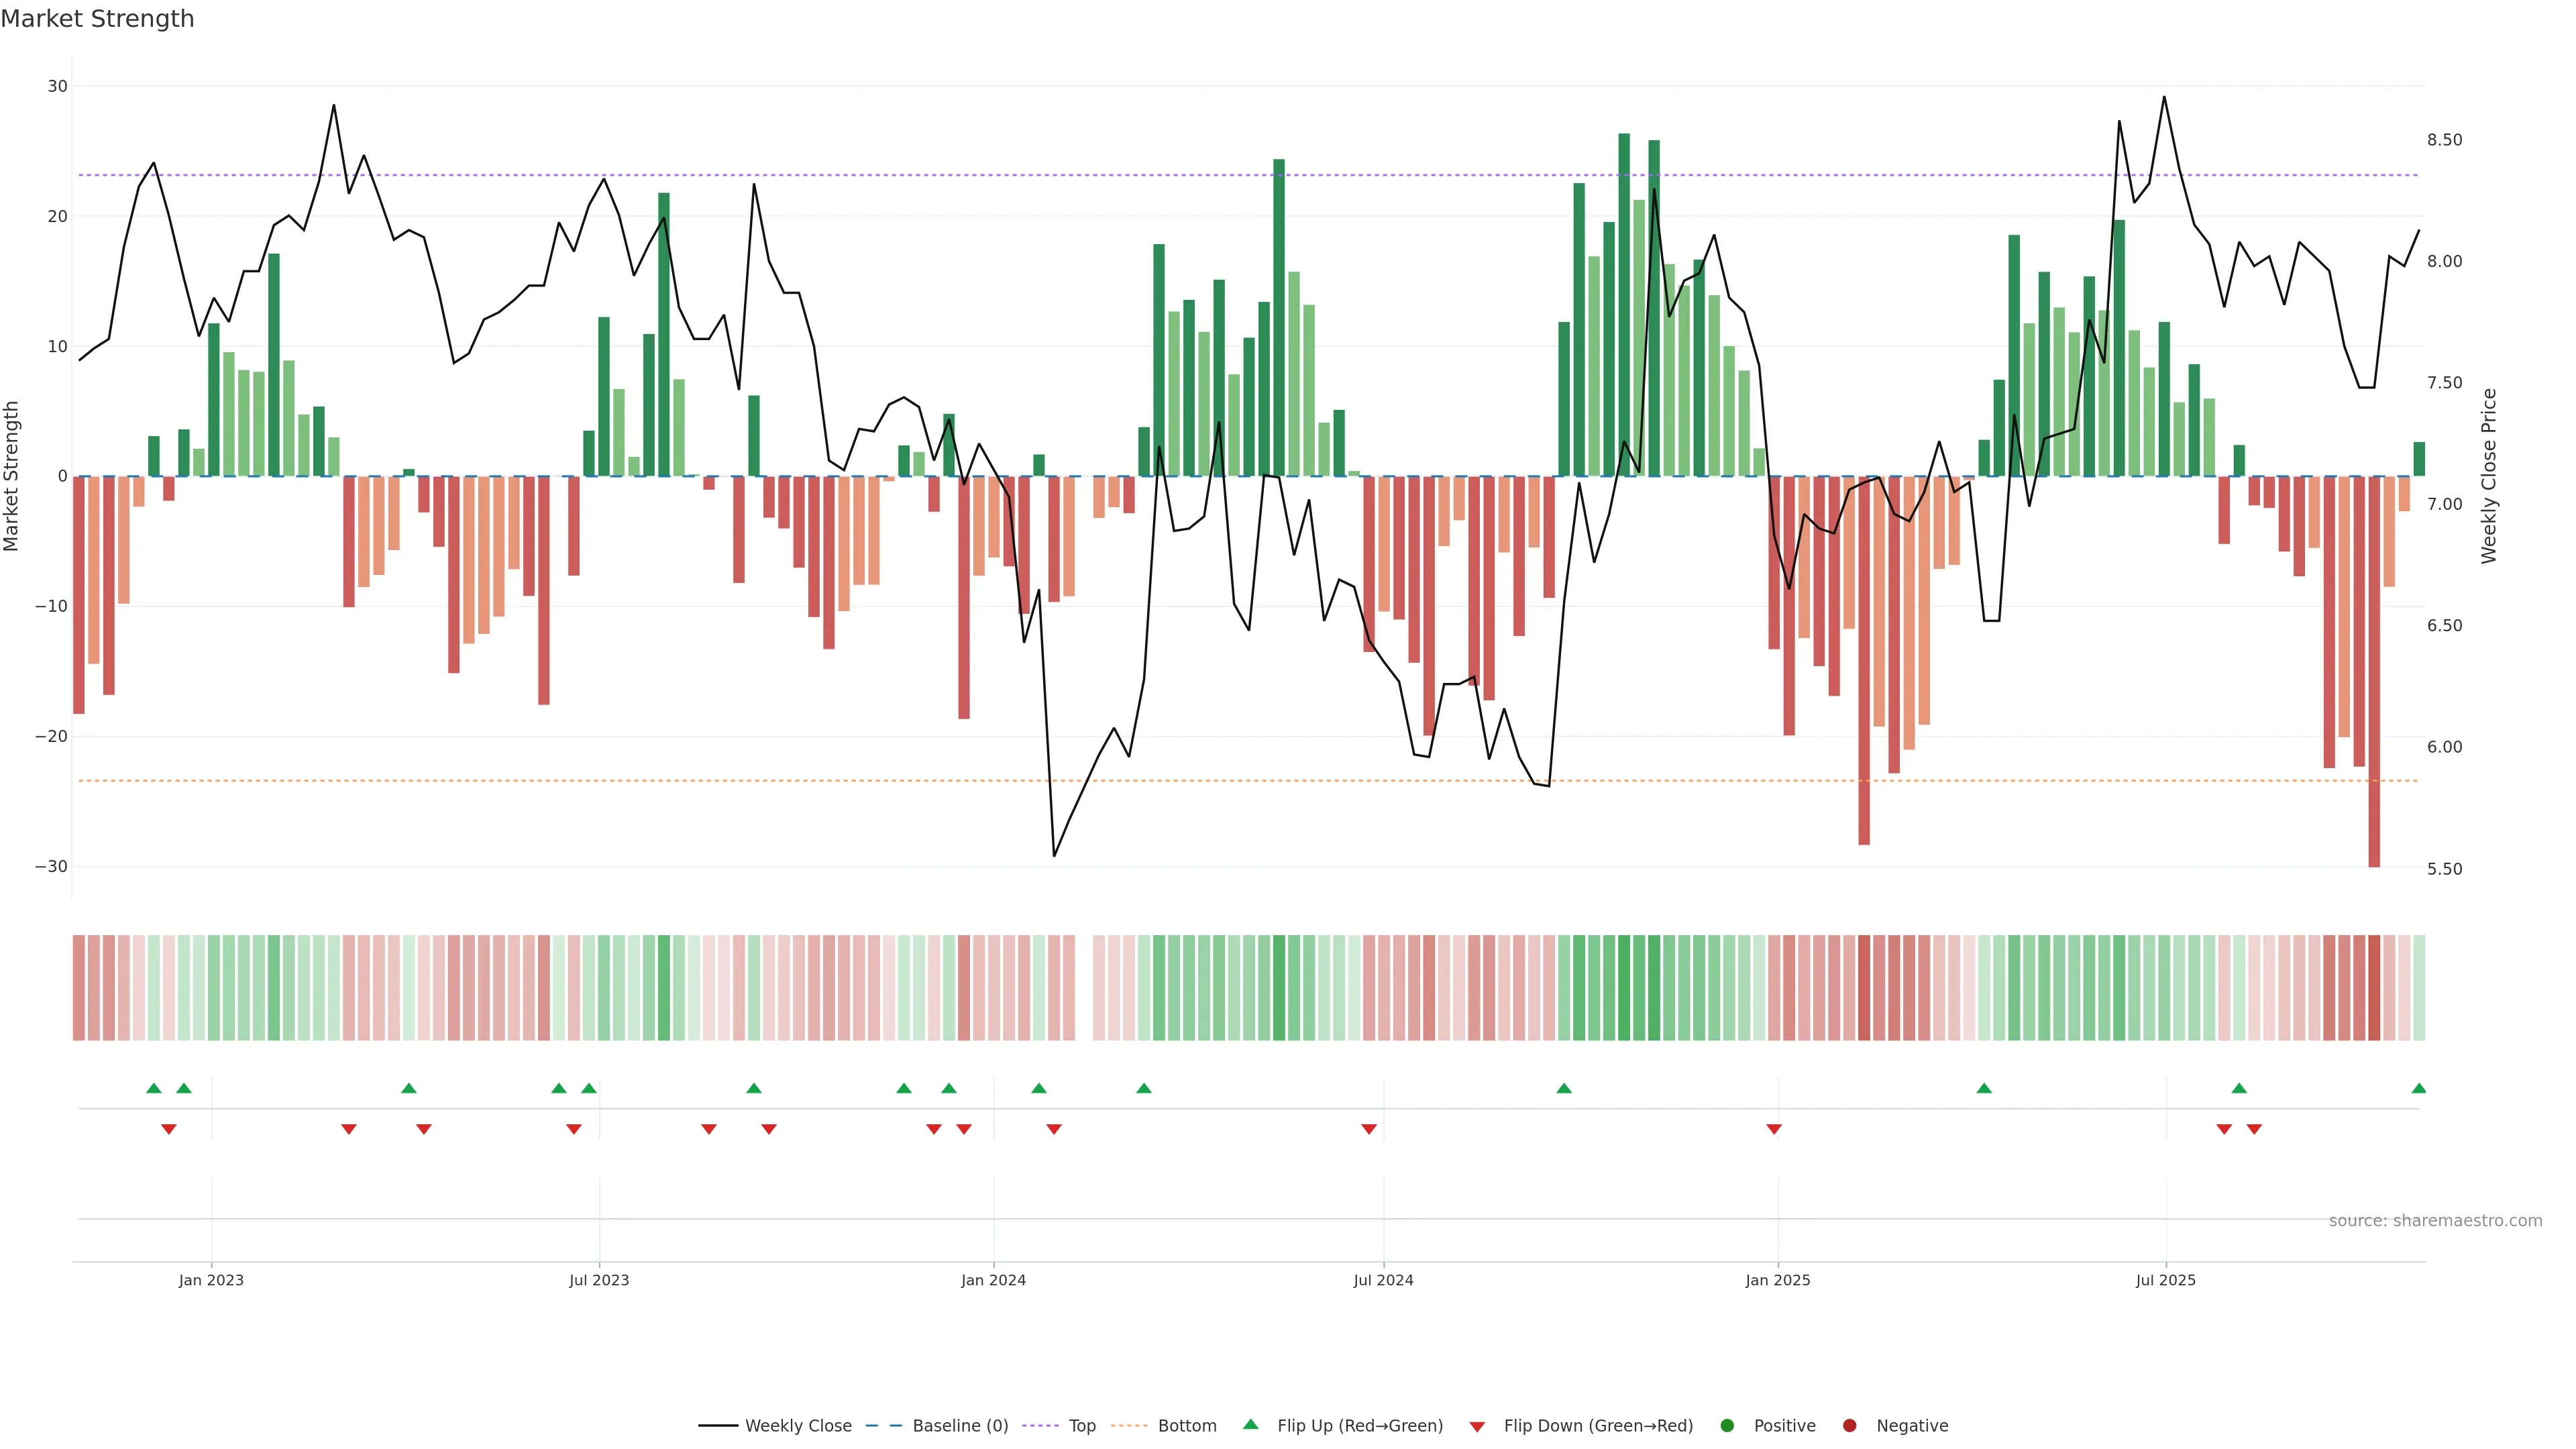
Task: Click the source: sharemaestro.com text
Action: pyautogui.click(x=2435, y=1221)
